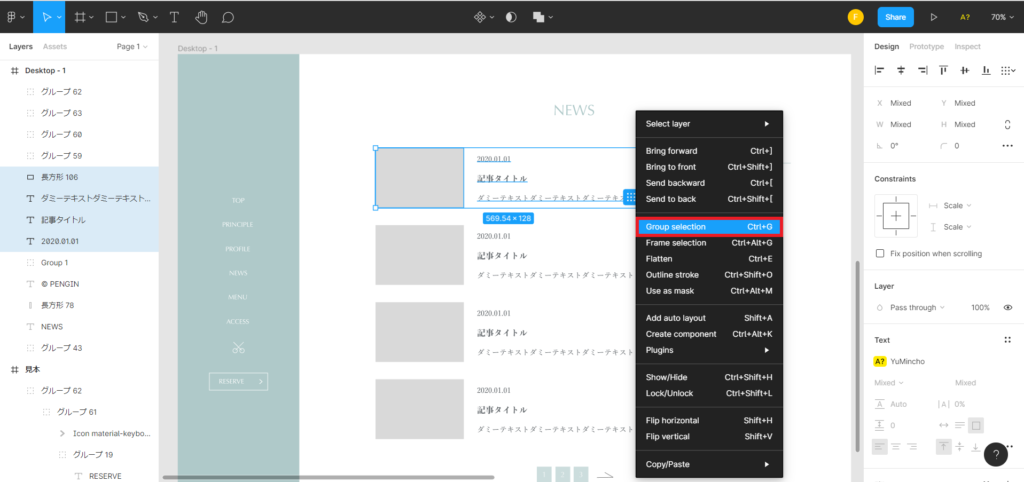Click the Components icon in top toolbar

point(480,17)
